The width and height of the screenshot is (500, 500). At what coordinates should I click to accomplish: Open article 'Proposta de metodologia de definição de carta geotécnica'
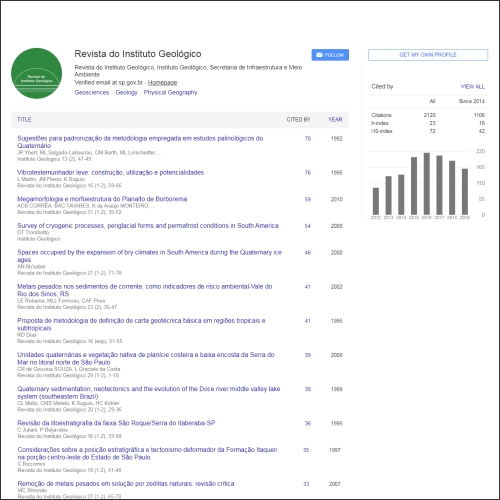(141, 324)
